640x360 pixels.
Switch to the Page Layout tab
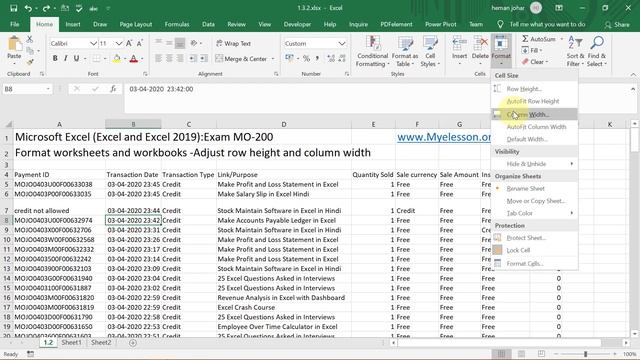[x=136, y=24]
